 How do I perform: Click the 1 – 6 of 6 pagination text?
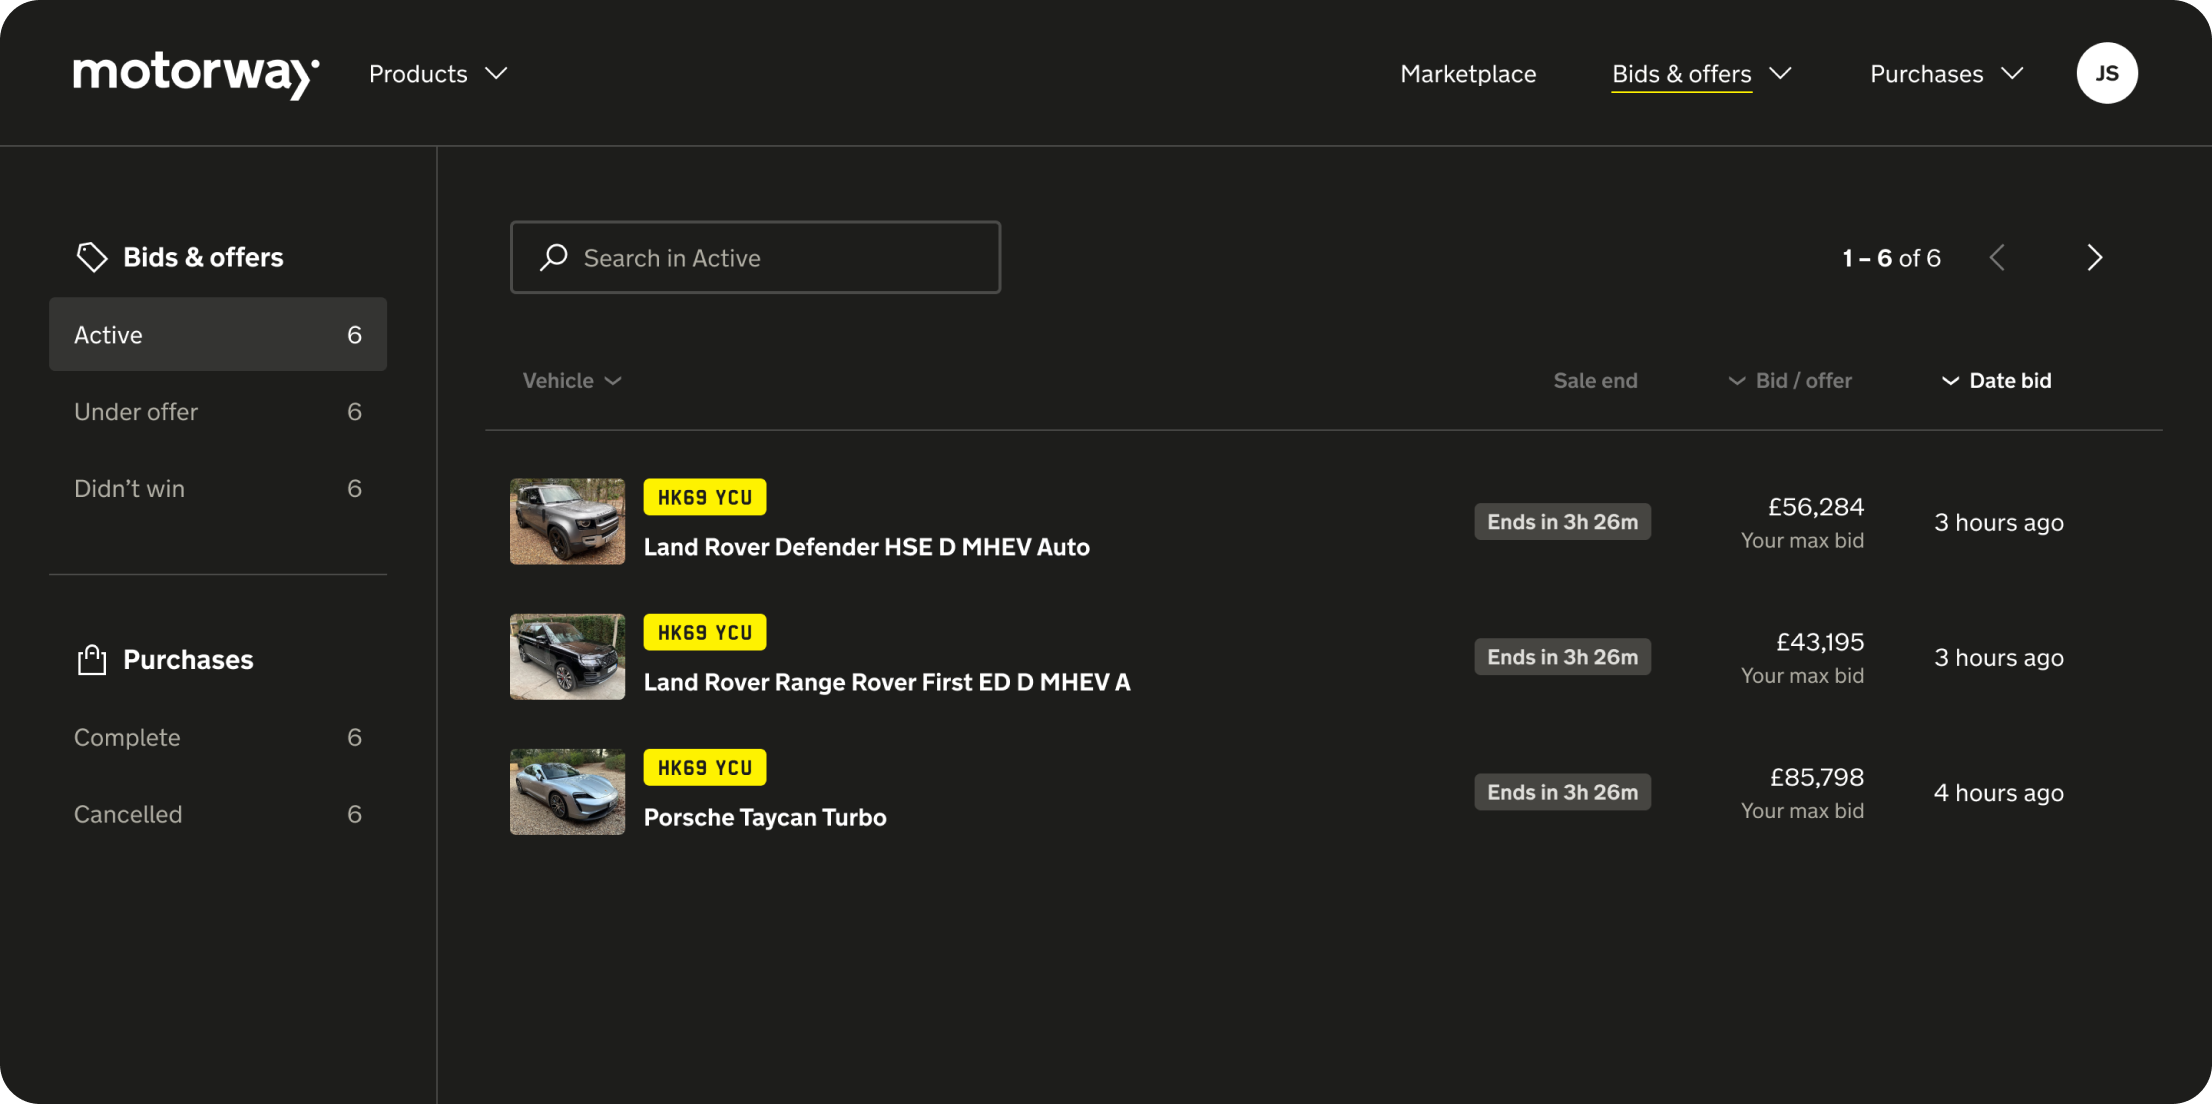pos(1891,258)
